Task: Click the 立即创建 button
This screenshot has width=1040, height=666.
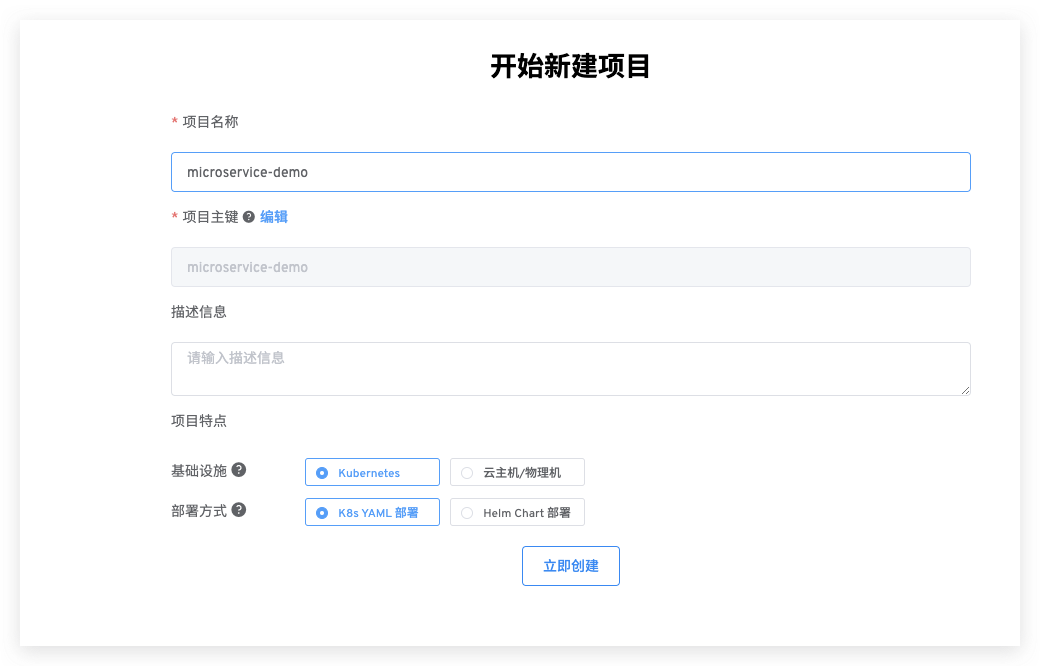Action: pyautogui.click(x=571, y=566)
